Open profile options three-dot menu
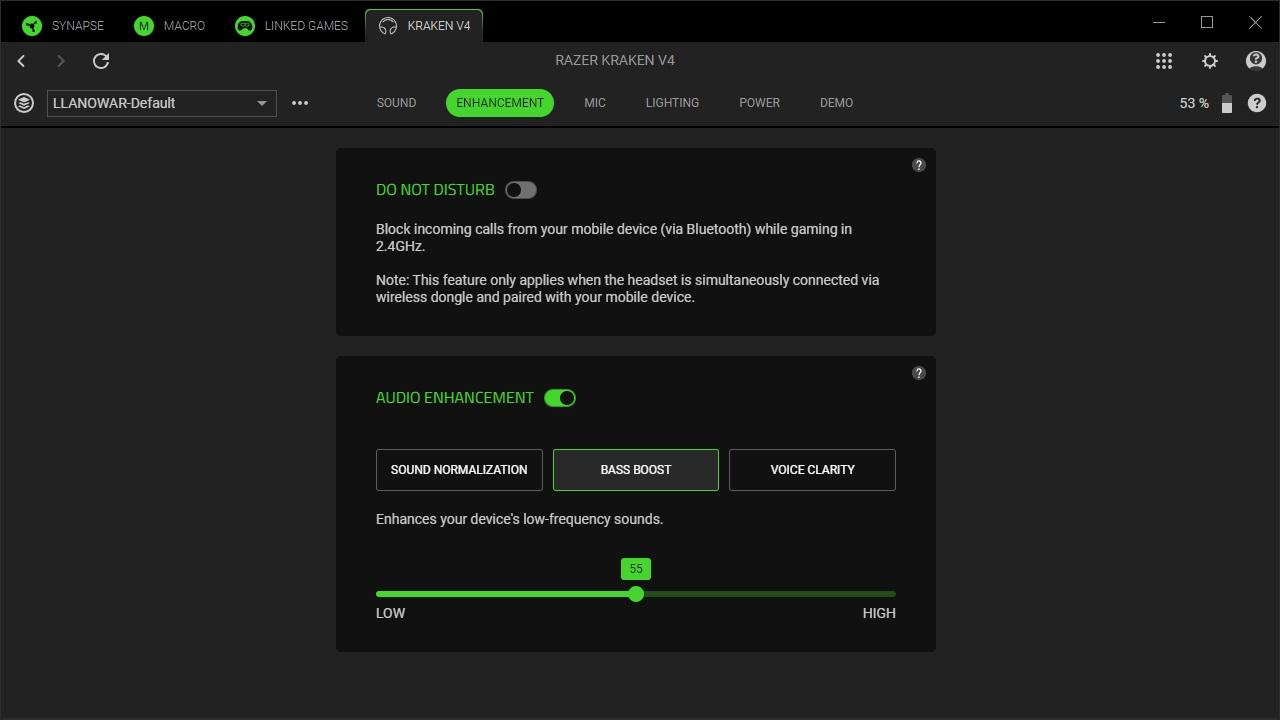The width and height of the screenshot is (1280, 720). pos(300,103)
